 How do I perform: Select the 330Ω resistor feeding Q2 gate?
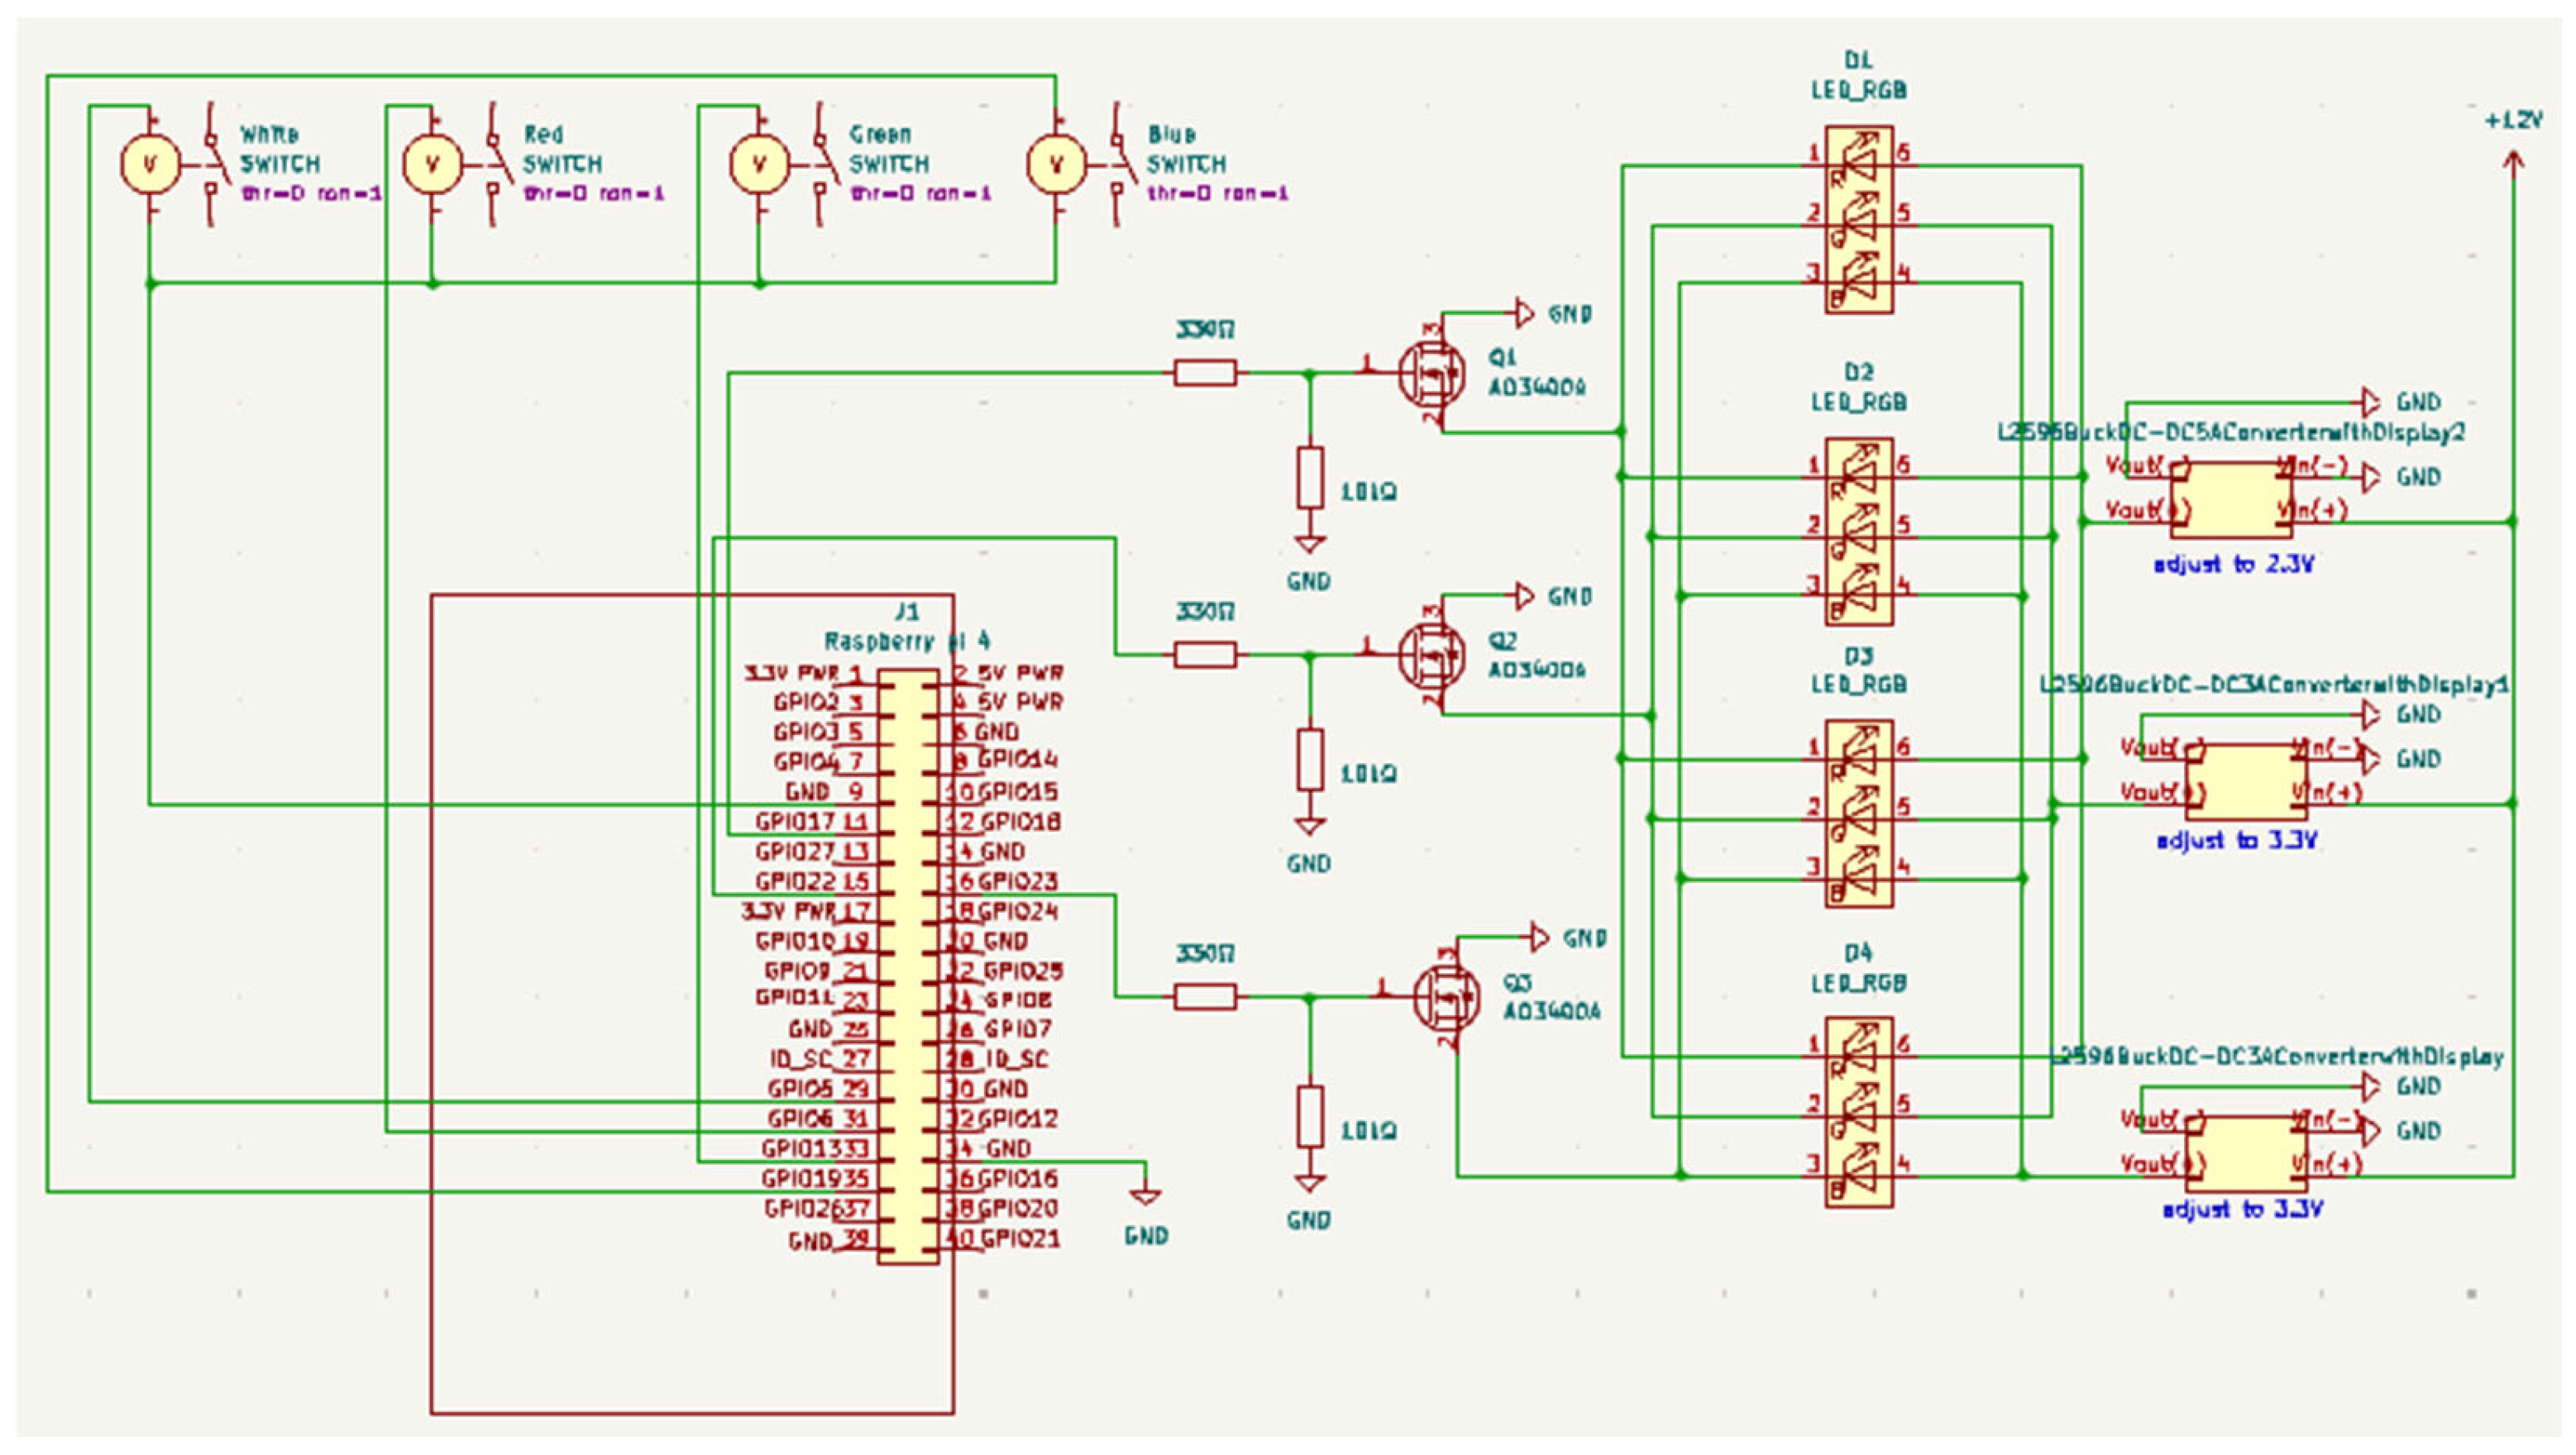(x=1205, y=656)
